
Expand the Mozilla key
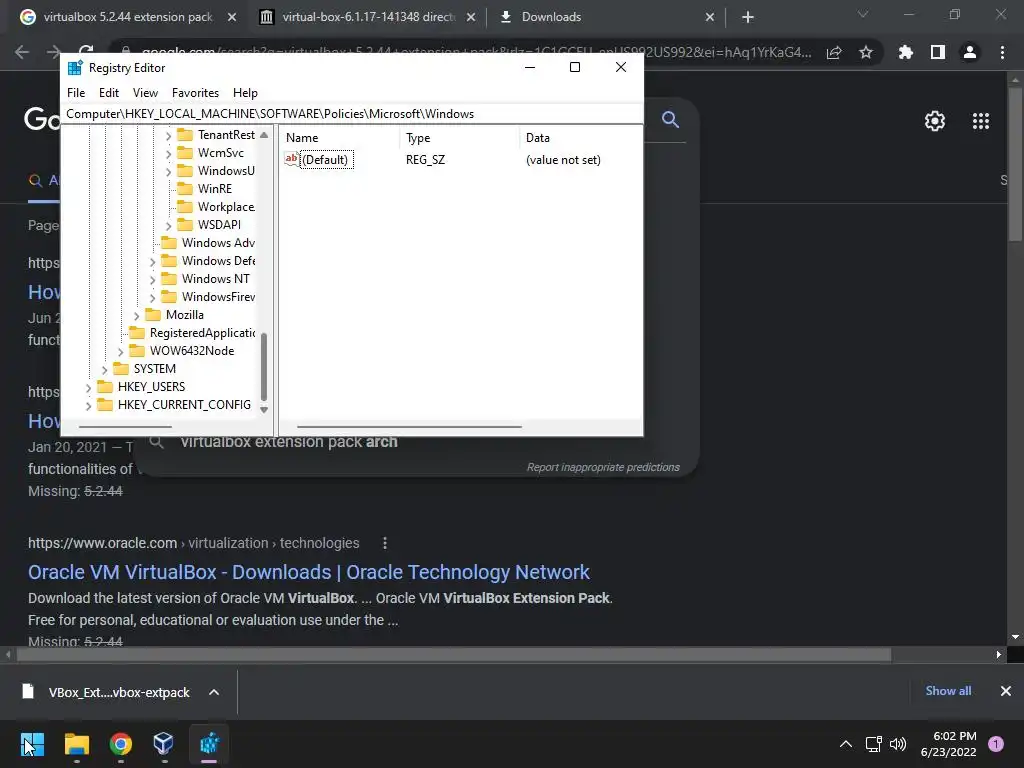(x=136, y=315)
